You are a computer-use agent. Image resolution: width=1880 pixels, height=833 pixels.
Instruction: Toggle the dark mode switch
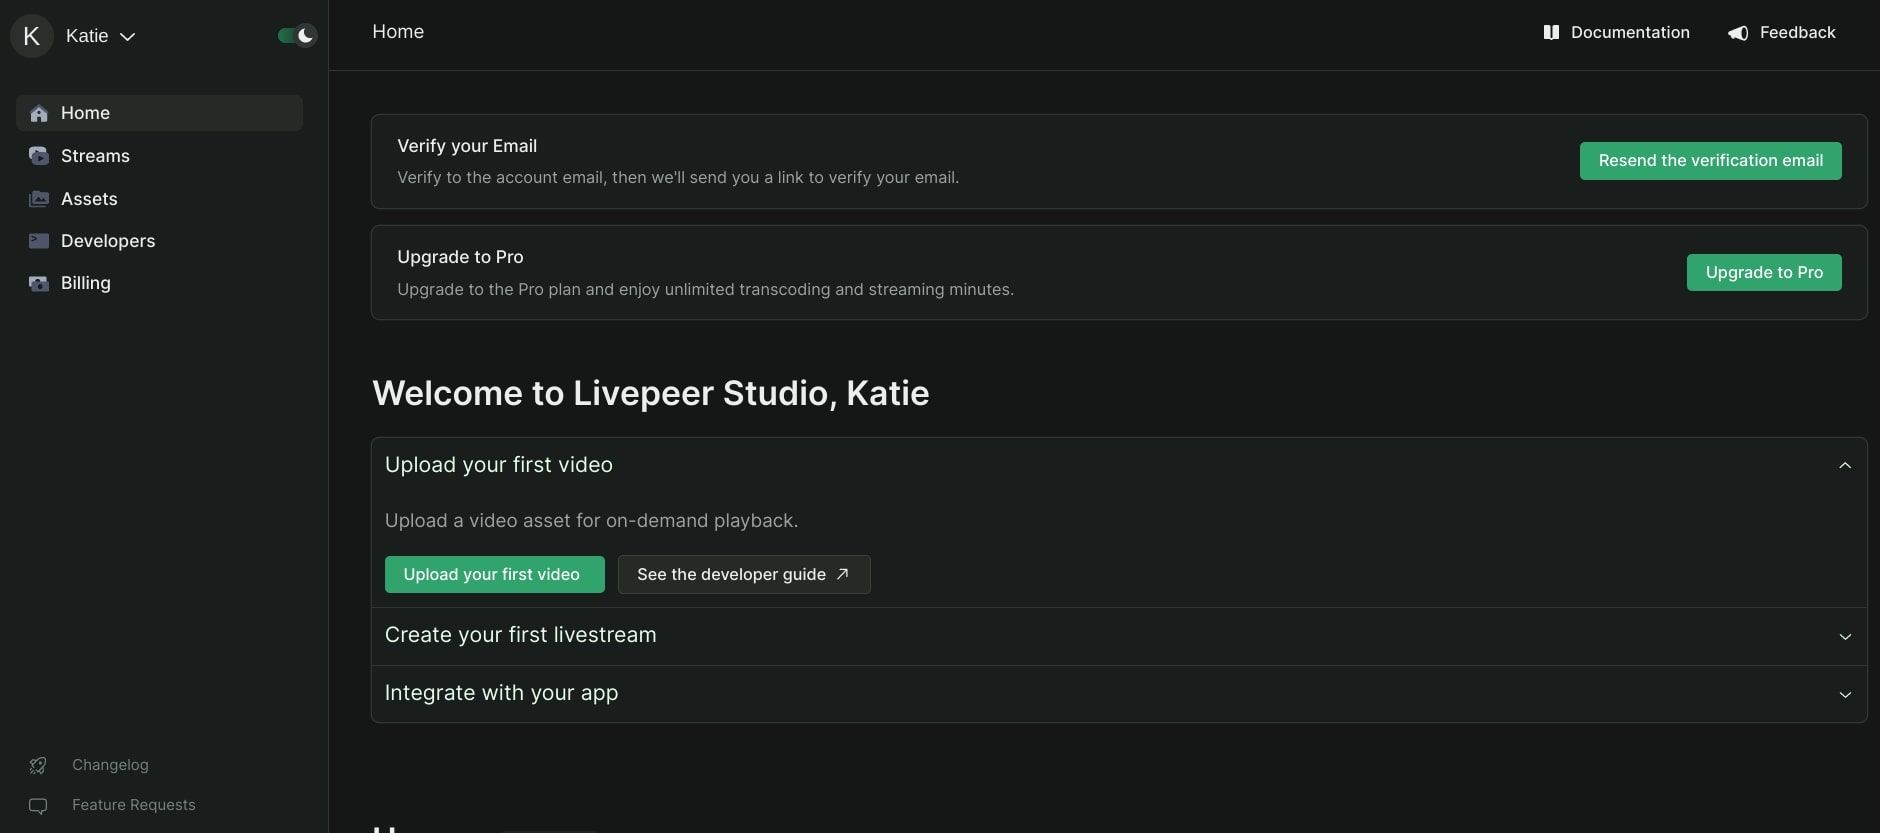(297, 36)
